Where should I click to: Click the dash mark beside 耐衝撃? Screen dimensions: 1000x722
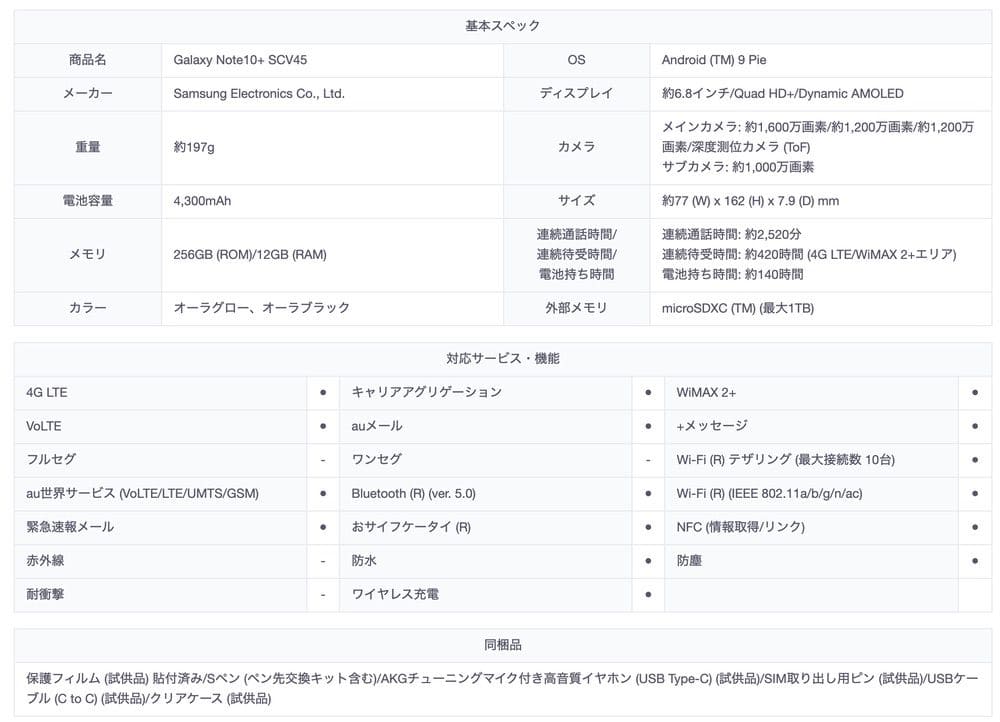coord(322,595)
